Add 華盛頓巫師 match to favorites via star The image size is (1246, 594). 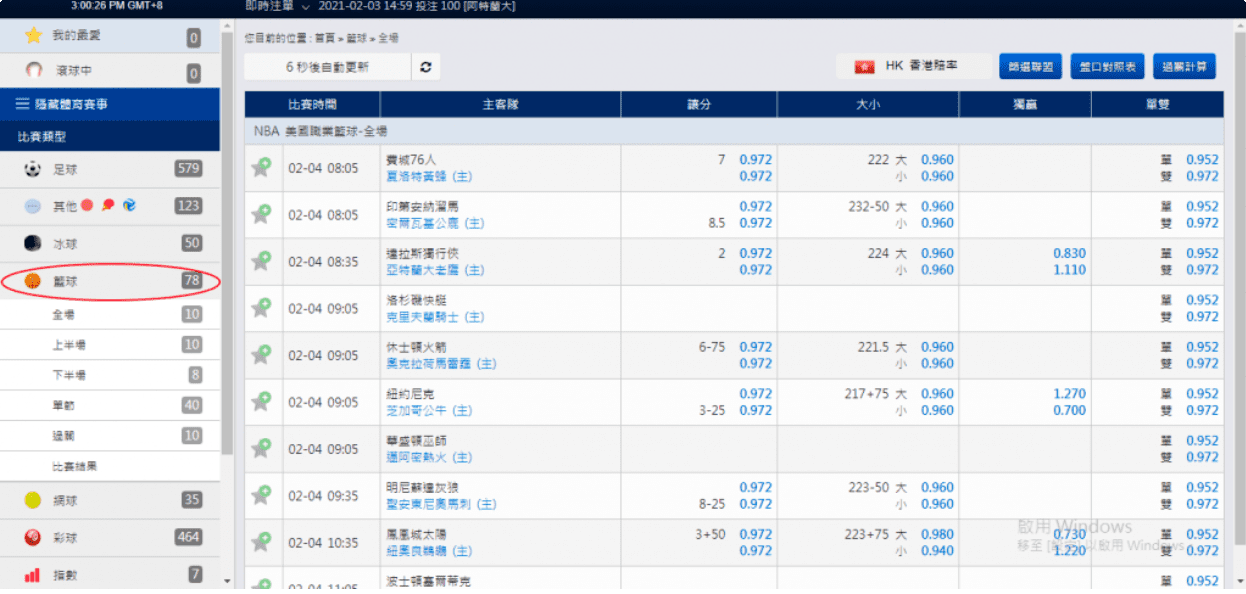262,448
